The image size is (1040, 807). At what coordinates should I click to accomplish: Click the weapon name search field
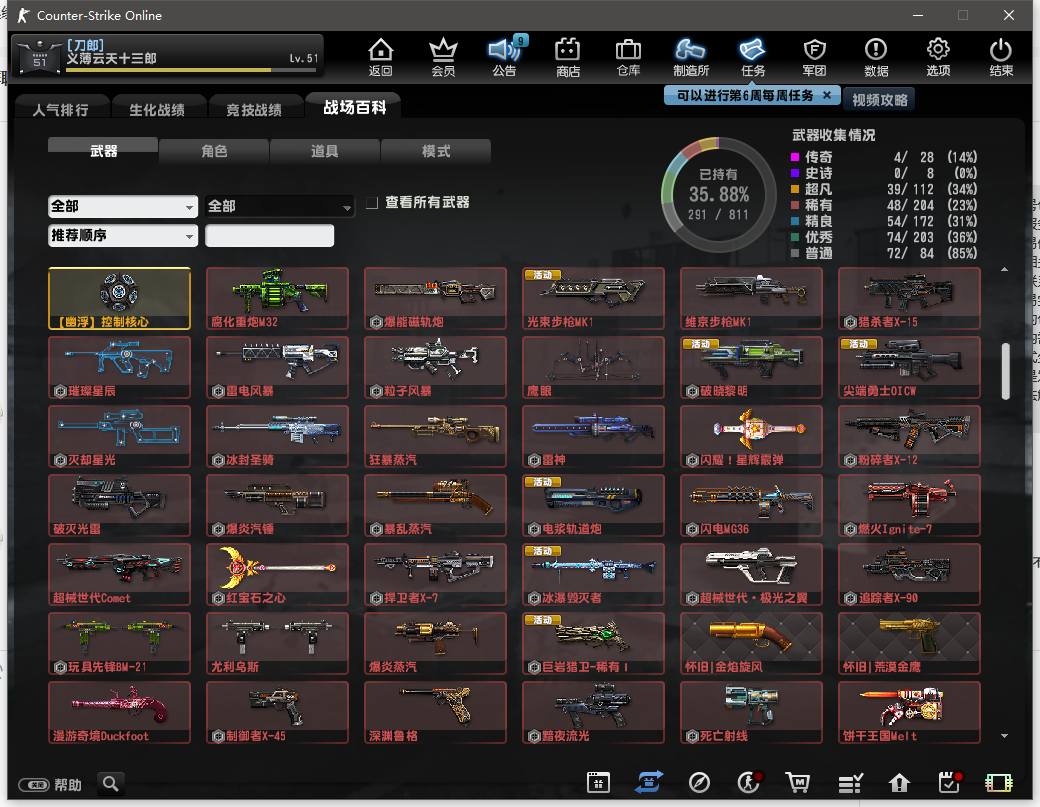pyautogui.click(x=269, y=235)
